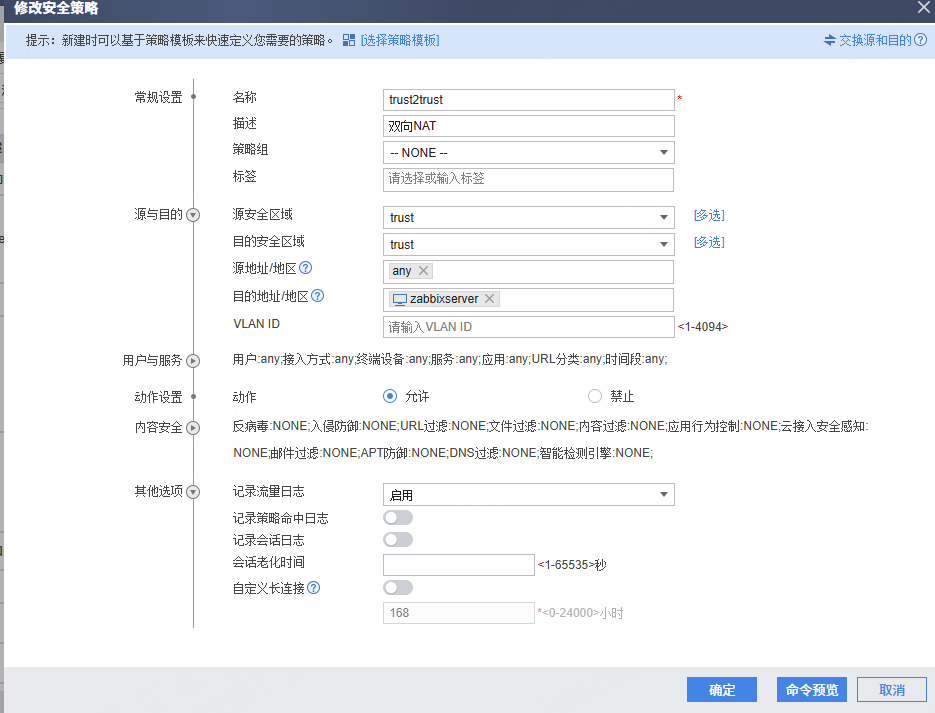Click help icon next to swap source/destination

pyautogui.click(x=920, y=40)
